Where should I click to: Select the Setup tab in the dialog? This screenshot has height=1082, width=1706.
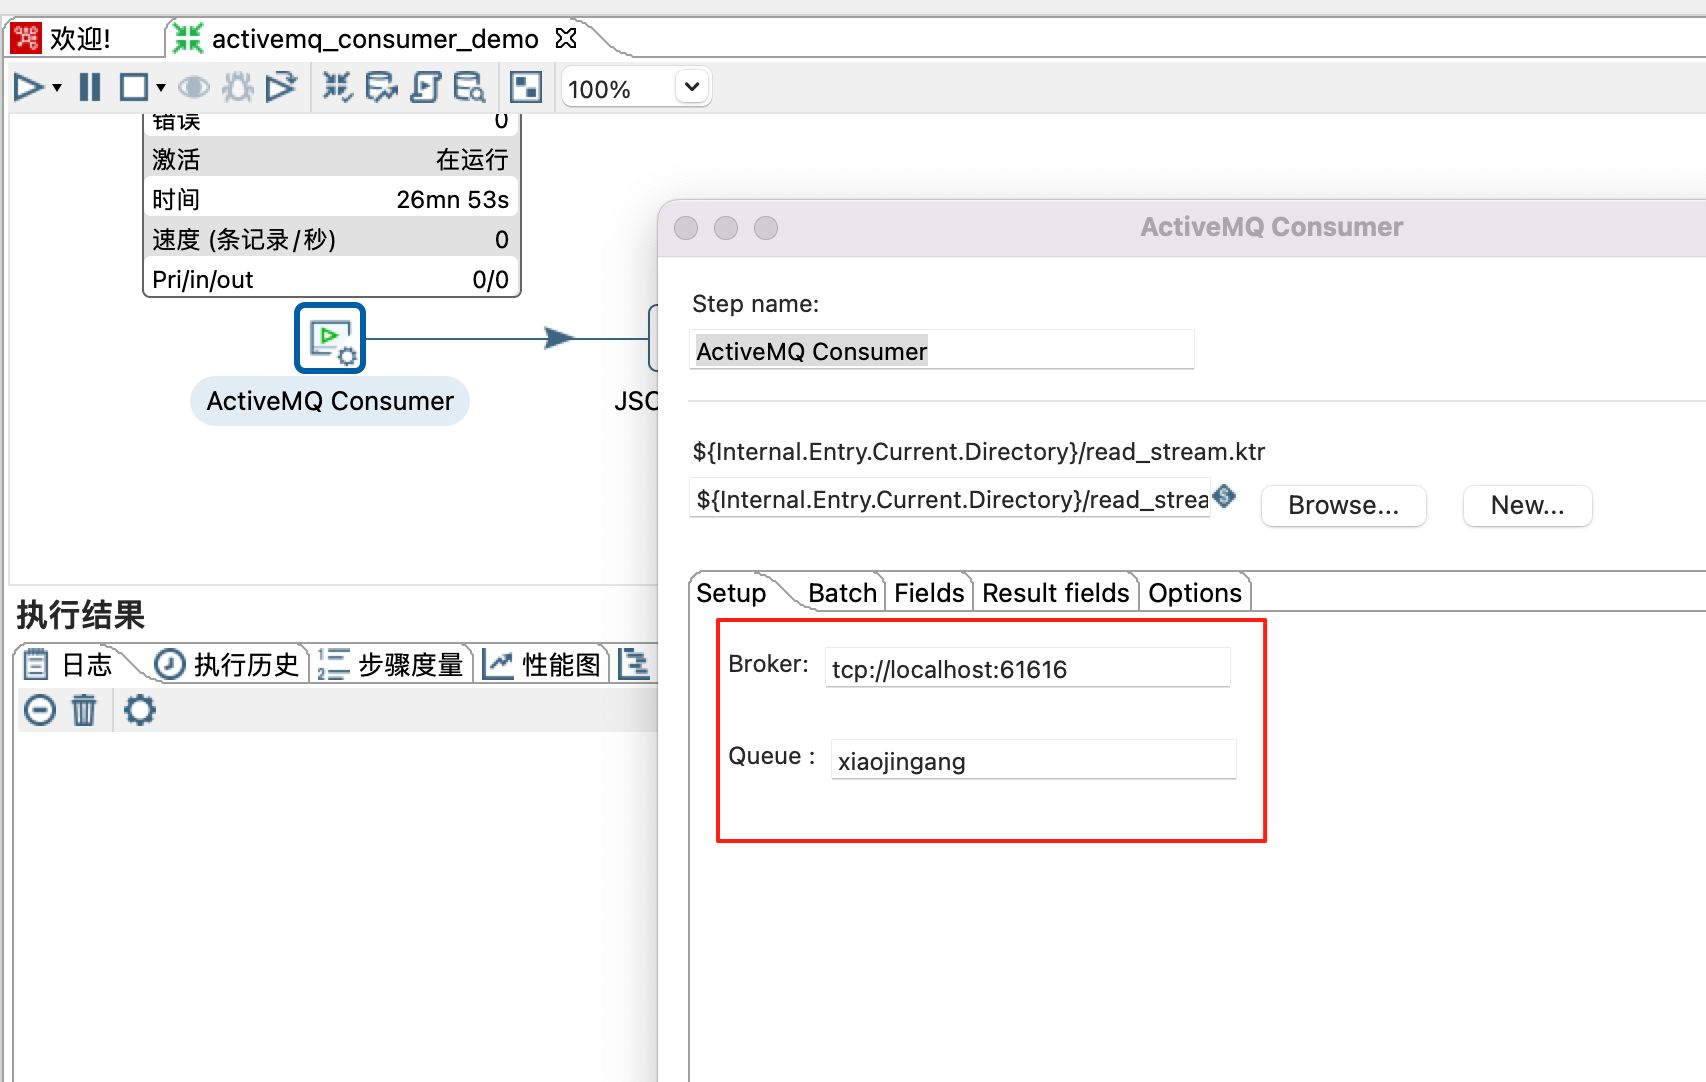click(731, 593)
